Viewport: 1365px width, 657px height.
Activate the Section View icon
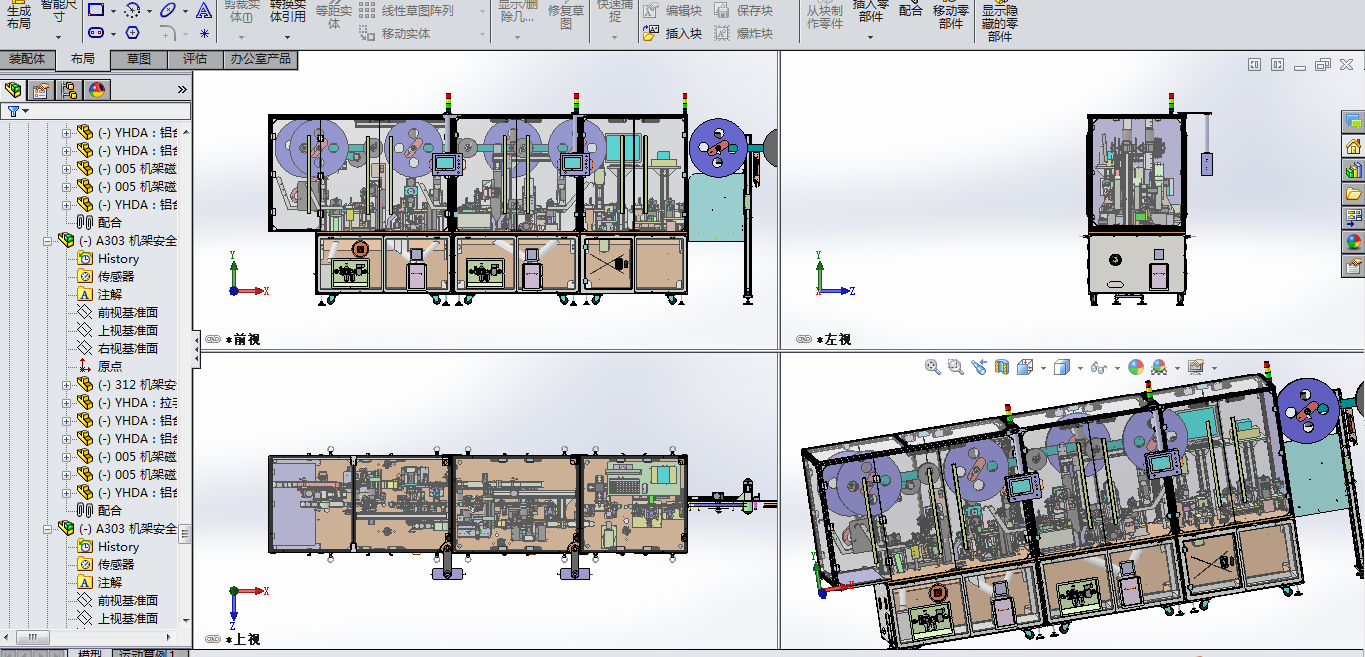(x=1002, y=367)
